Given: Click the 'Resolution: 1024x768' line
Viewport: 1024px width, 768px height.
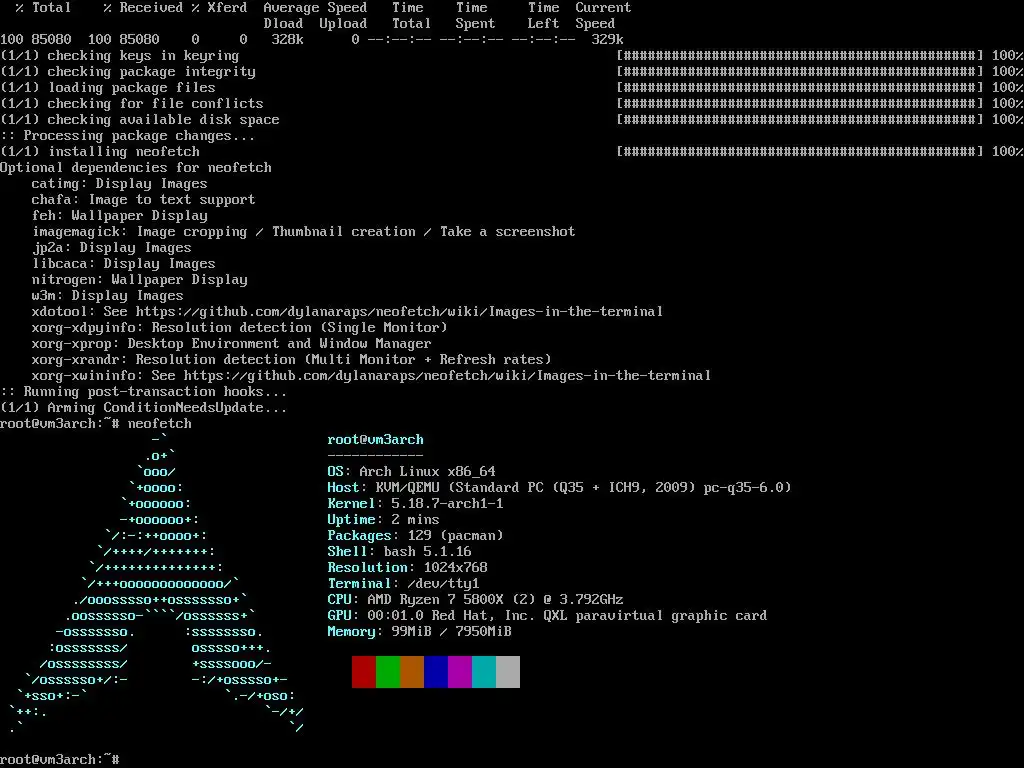Looking at the screenshot, I should coord(408,568).
